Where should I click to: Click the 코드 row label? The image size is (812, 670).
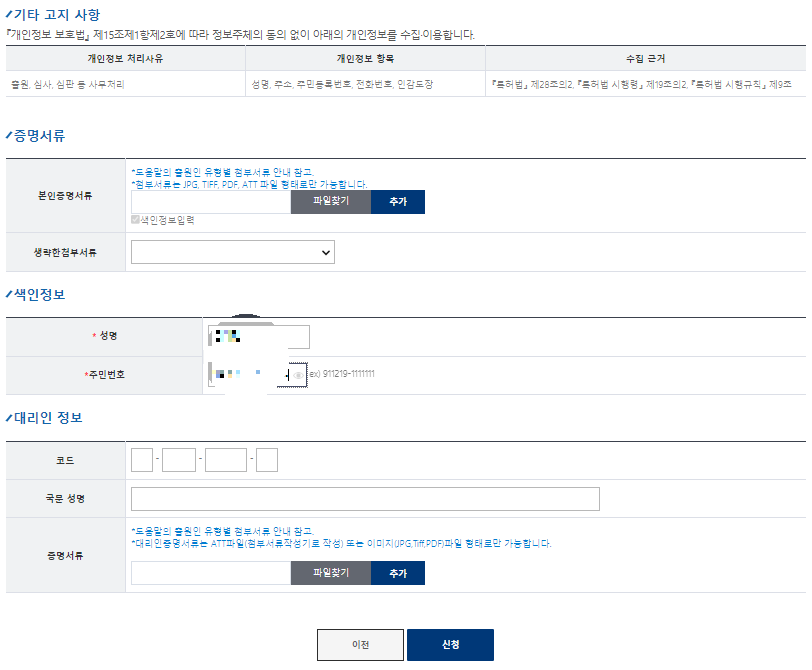pos(65,460)
